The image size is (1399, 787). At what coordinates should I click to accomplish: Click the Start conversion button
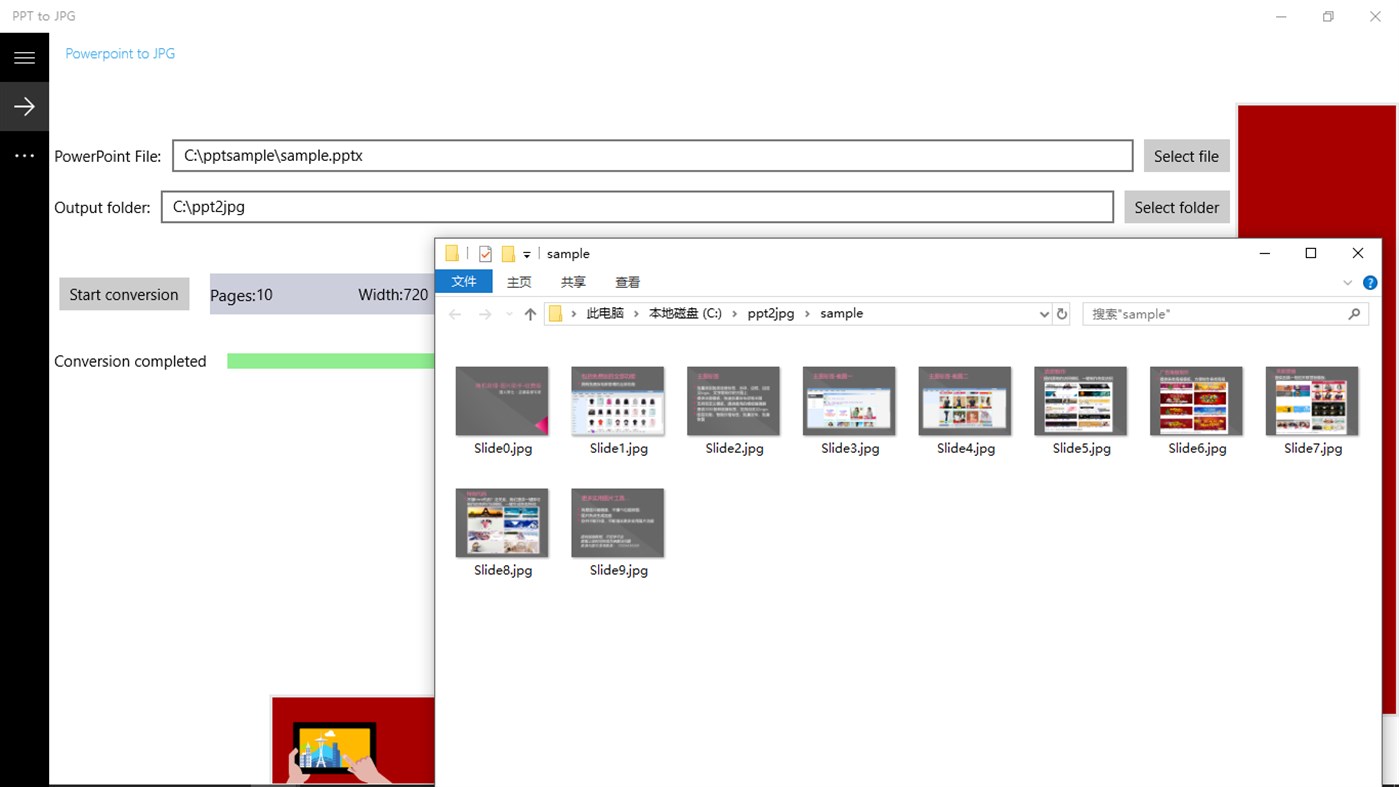tap(123, 294)
